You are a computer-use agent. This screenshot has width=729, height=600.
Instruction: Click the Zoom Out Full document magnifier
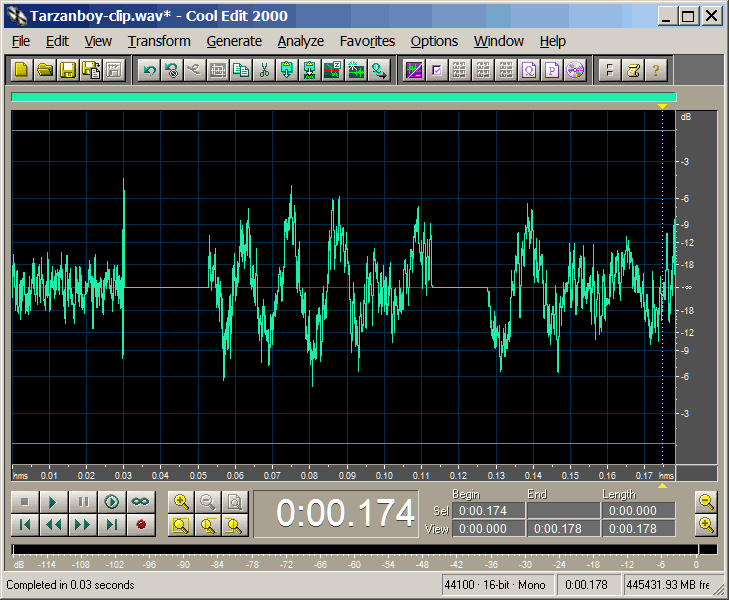[x=235, y=502]
